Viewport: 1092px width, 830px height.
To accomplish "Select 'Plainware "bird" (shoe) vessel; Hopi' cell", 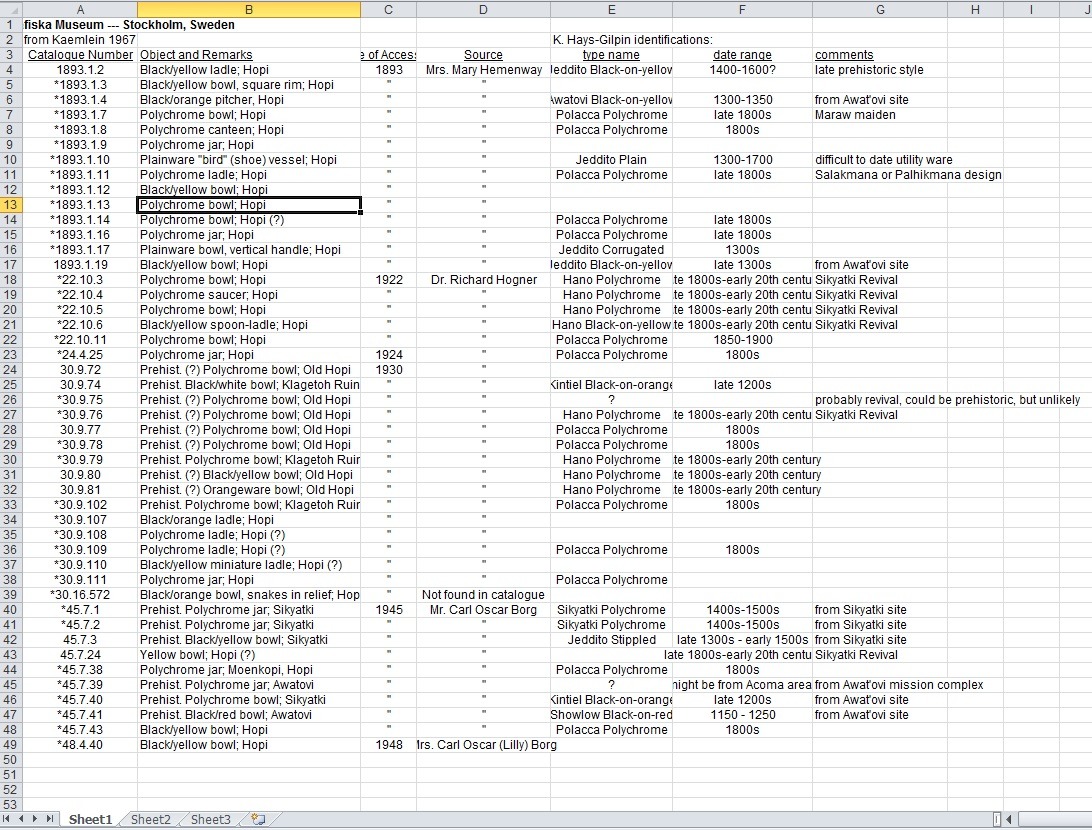I will click(x=249, y=159).
